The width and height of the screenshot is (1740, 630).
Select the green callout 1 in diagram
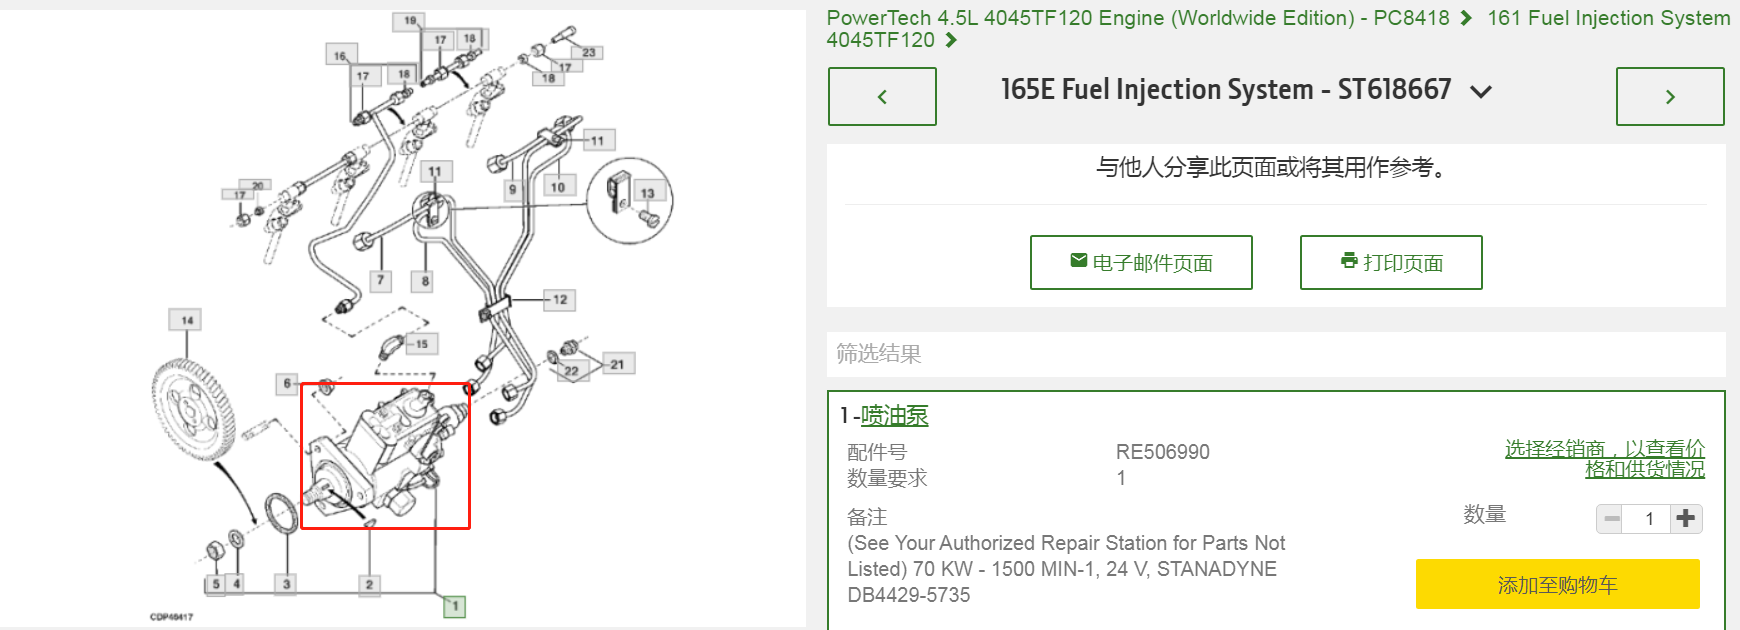tap(455, 605)
